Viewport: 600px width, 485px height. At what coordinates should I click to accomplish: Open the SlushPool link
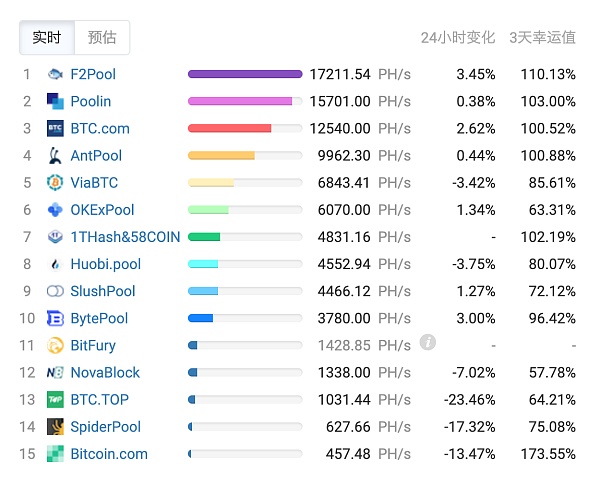103,291
